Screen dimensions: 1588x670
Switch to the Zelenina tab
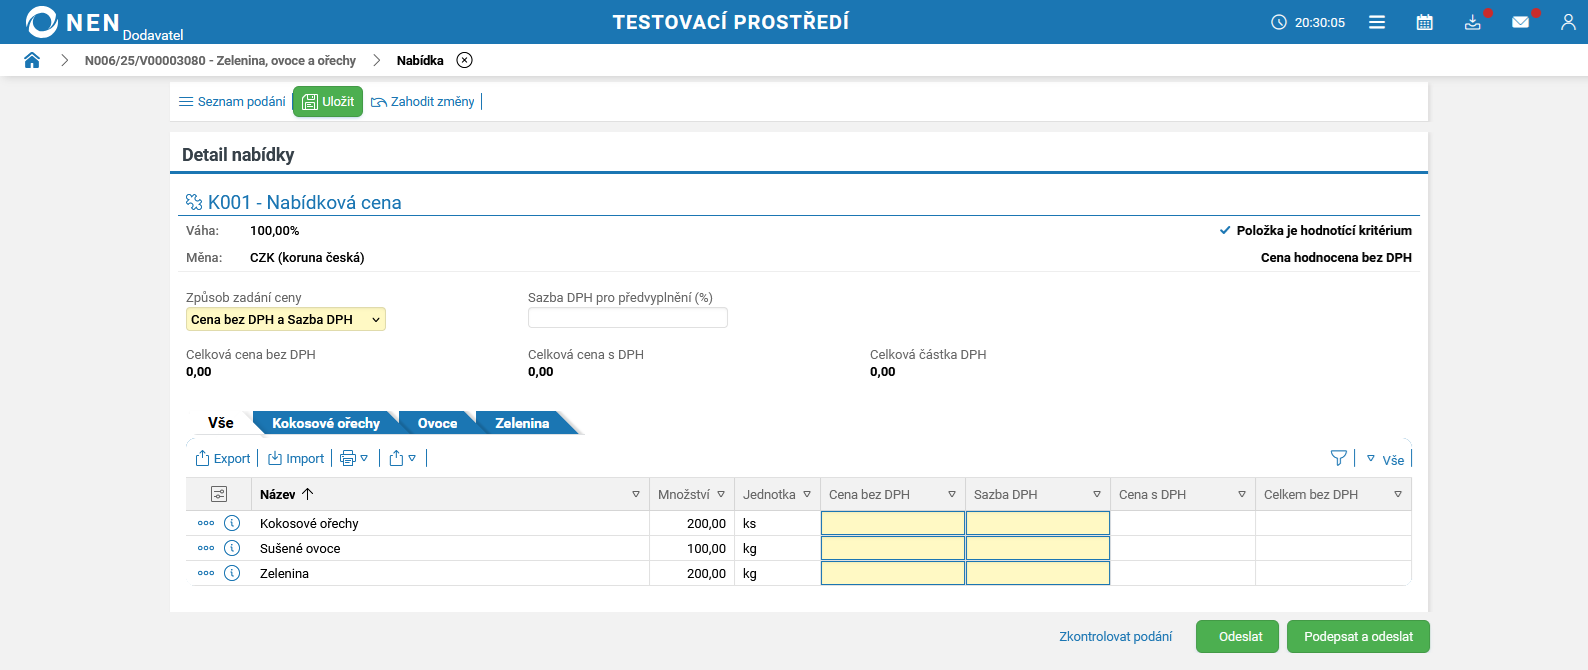522,423
